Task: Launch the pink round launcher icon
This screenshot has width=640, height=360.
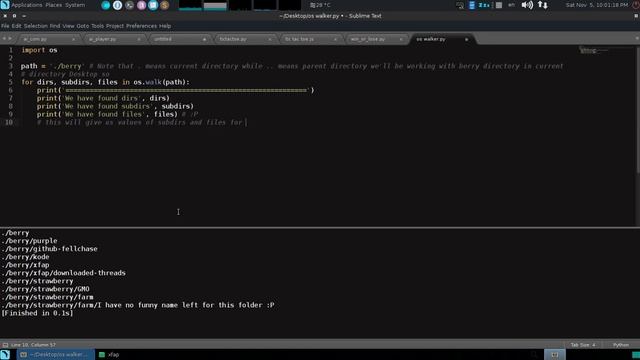Action: (x=141, y=5)
